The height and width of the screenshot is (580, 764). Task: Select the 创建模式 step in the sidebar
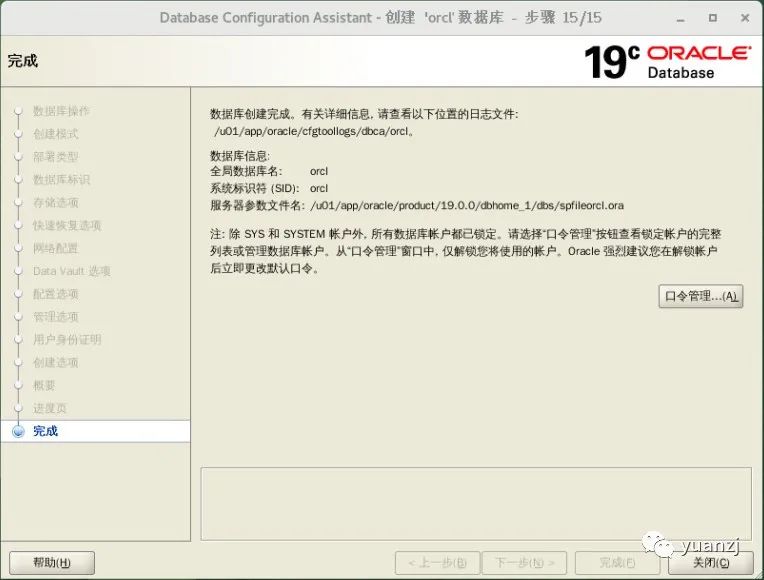(56, 134)
